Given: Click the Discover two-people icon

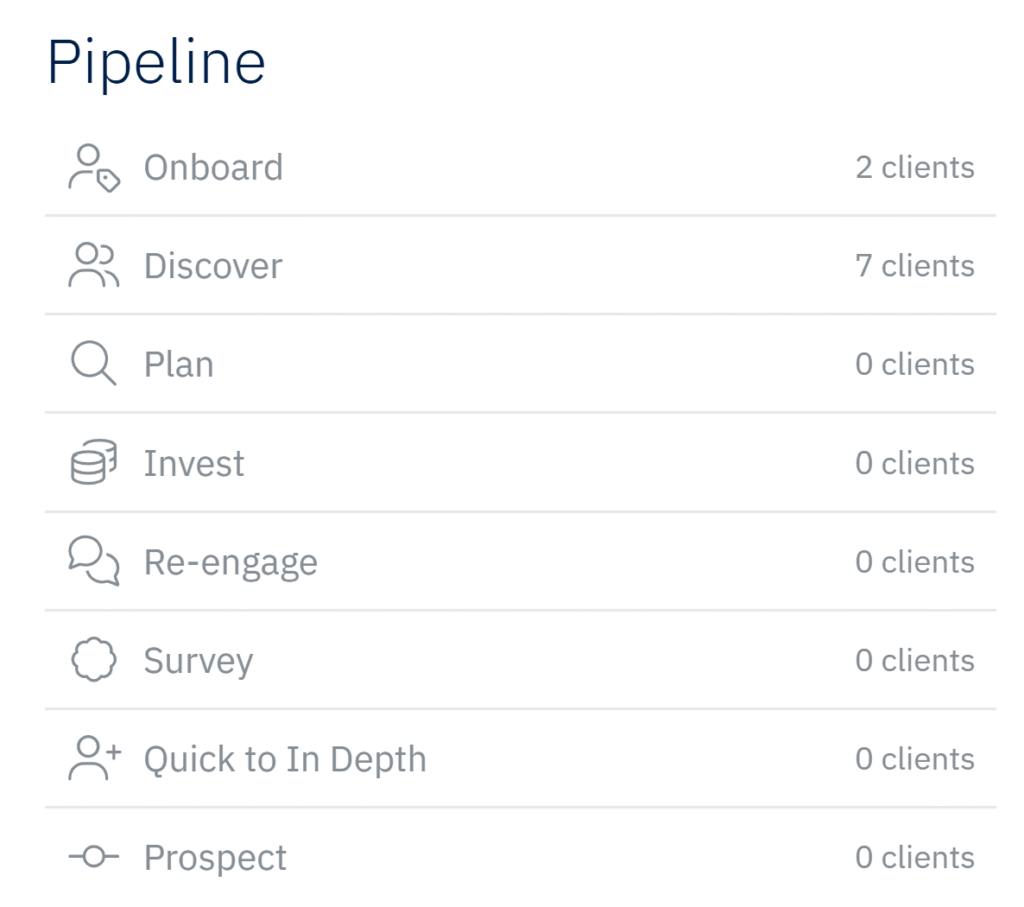Looking at the screenshot, I should [93, 266].
